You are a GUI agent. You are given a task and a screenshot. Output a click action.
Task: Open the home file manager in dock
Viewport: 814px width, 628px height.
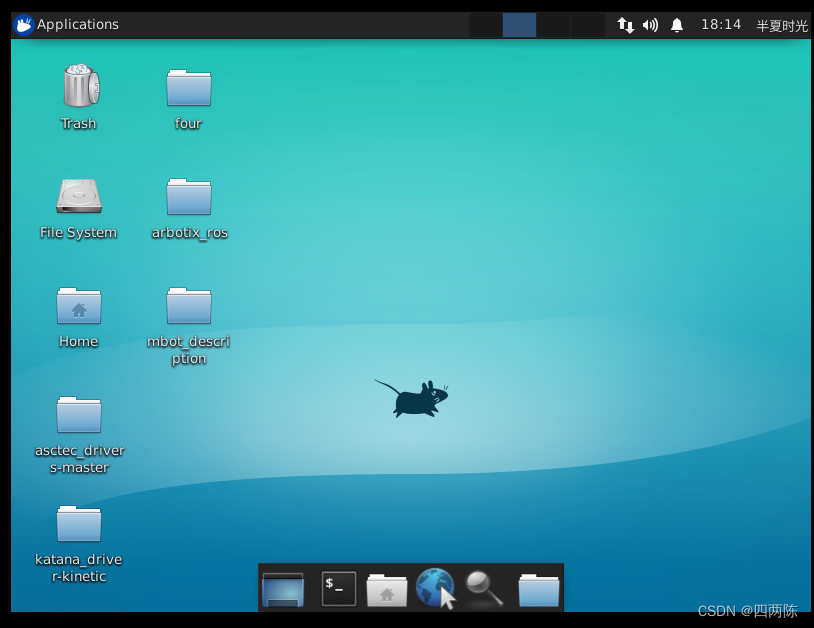coord(387,590)
